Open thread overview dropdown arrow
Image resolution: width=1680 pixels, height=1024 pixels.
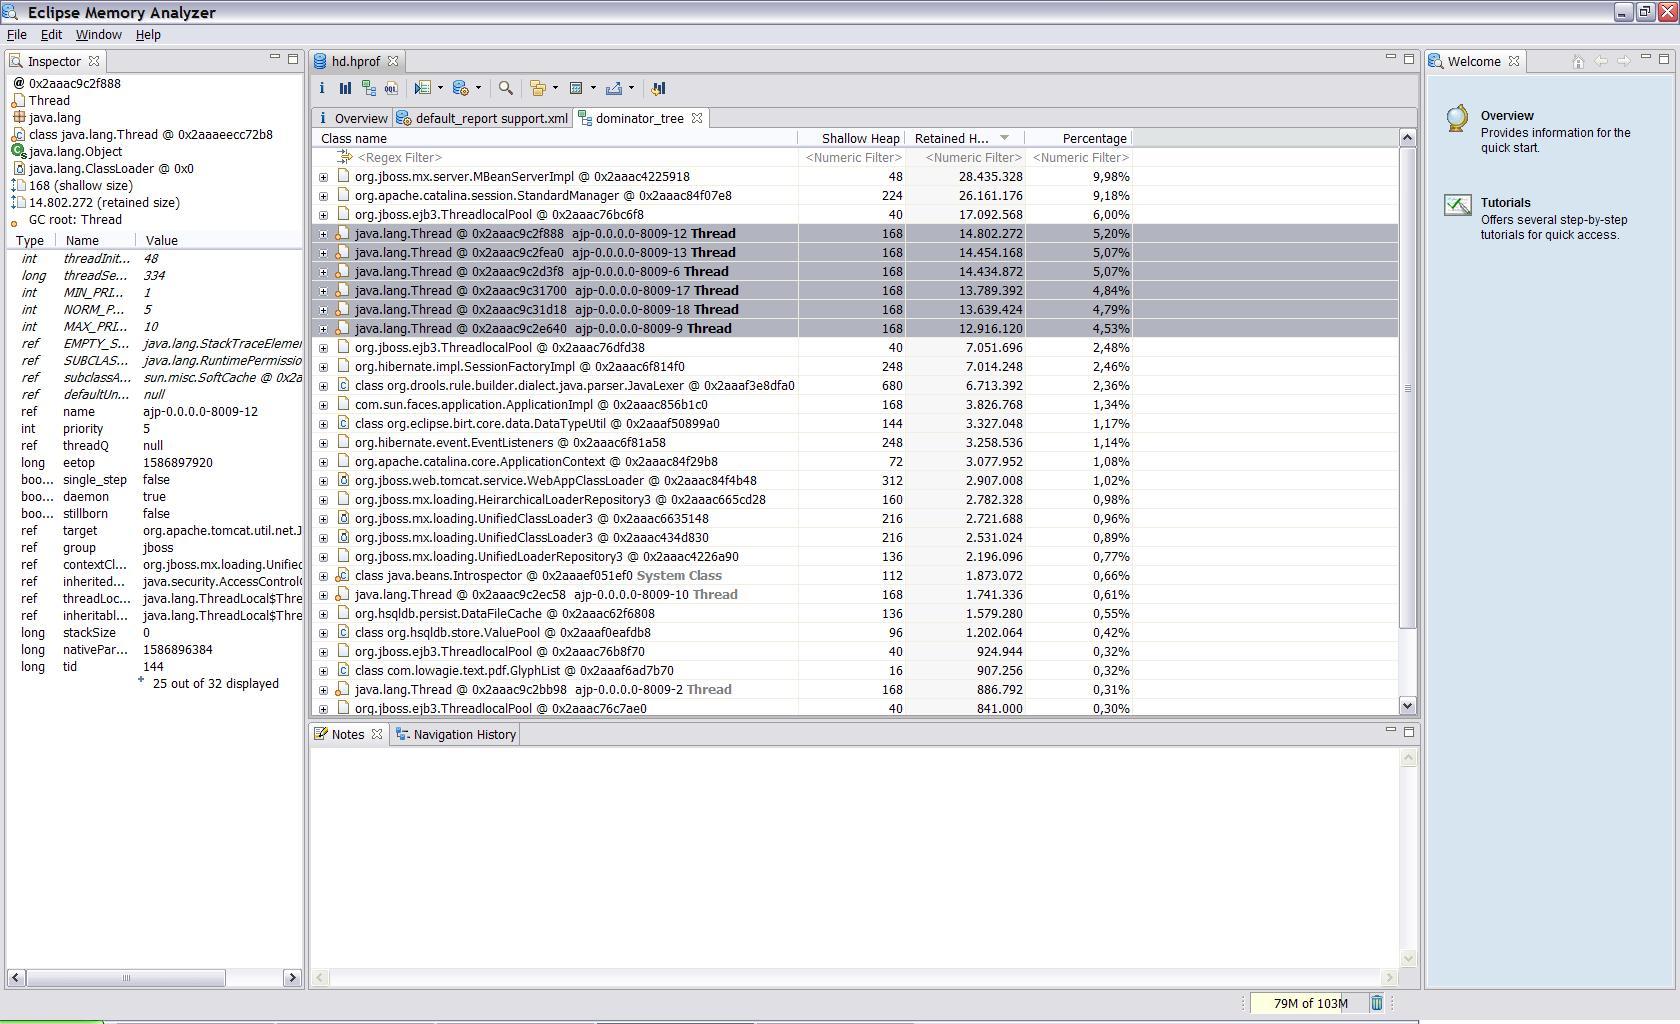tap(440, 88)
